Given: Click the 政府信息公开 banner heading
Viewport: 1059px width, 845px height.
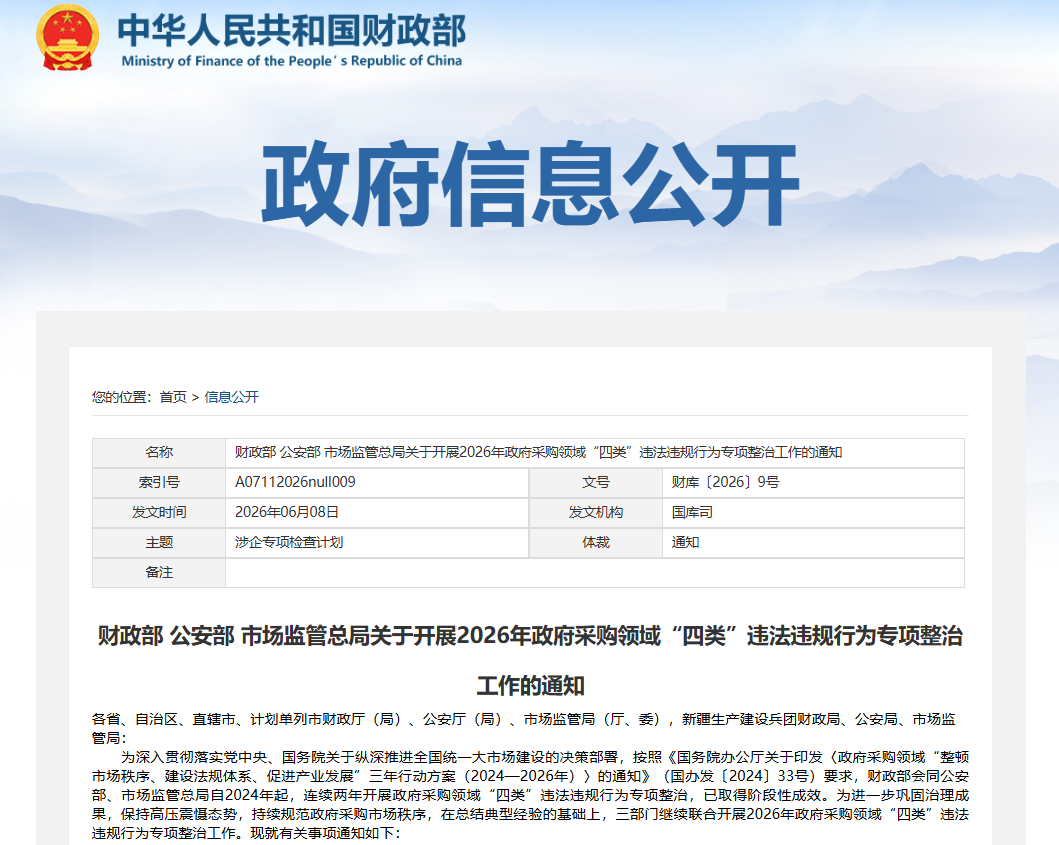Looking at the screenshot, I should pyautogui.click(x=530, y=184).
